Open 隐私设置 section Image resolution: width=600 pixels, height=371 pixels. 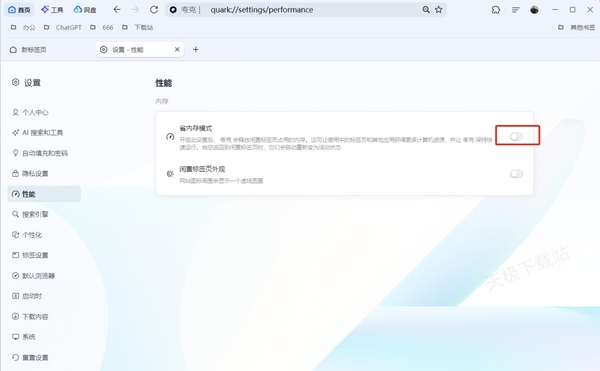tap(30, 174)
